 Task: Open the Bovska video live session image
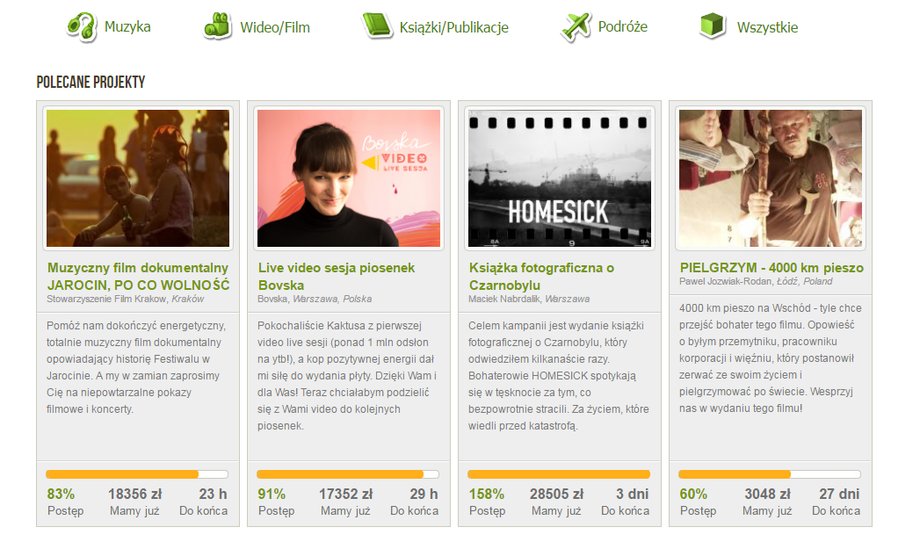(349, 178)
